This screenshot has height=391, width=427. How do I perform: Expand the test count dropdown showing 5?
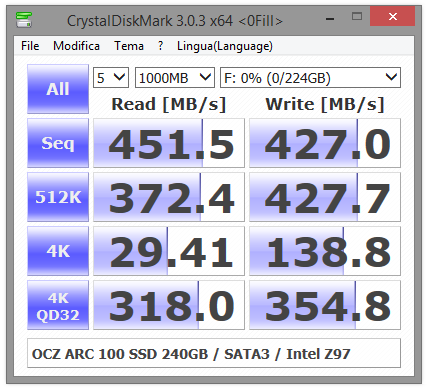coord(111,78)
